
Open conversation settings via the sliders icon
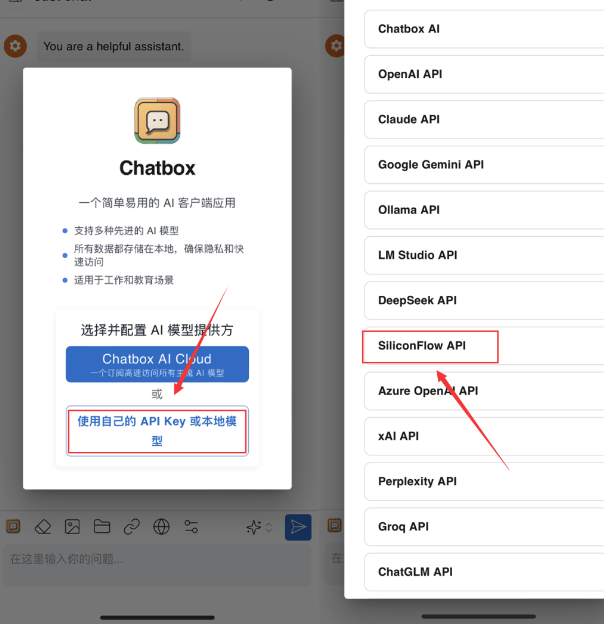click(x=191, y=527)
